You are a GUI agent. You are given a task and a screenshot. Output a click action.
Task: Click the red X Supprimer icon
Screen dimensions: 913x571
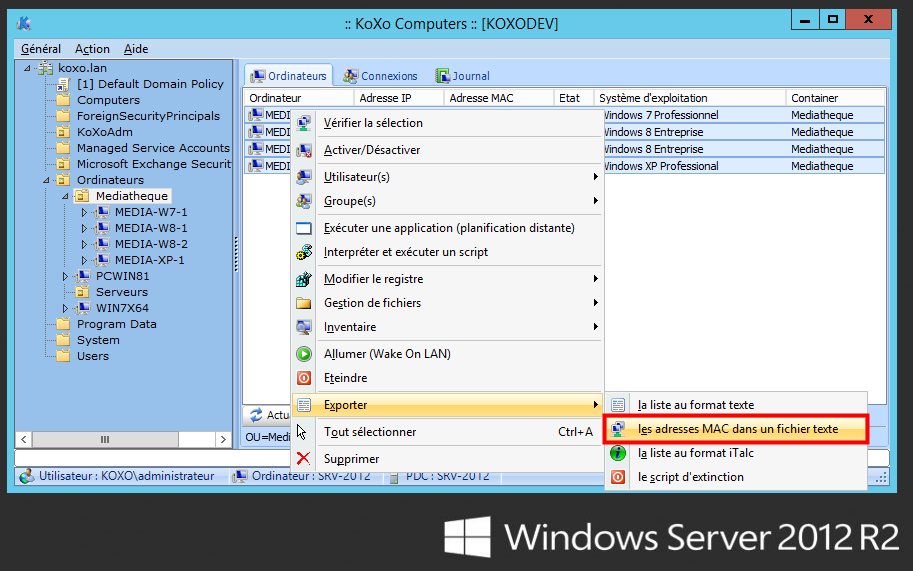pyautogui.click(x=303, y=459)
